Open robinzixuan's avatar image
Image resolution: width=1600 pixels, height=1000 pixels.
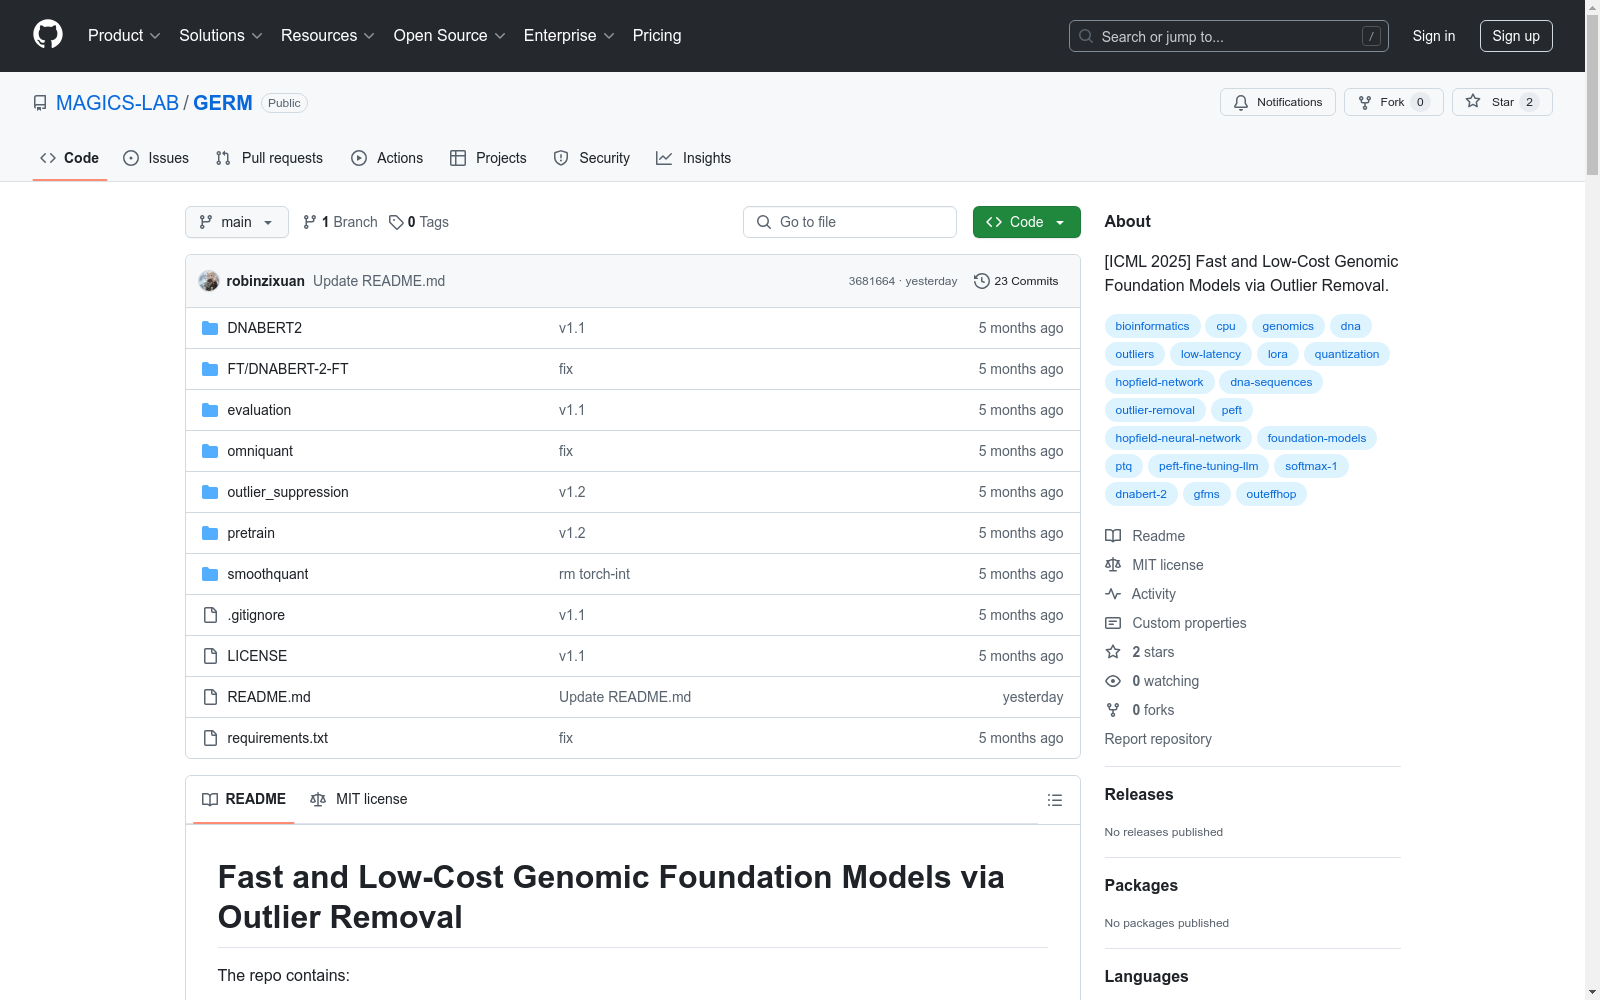tap(209, 281)
